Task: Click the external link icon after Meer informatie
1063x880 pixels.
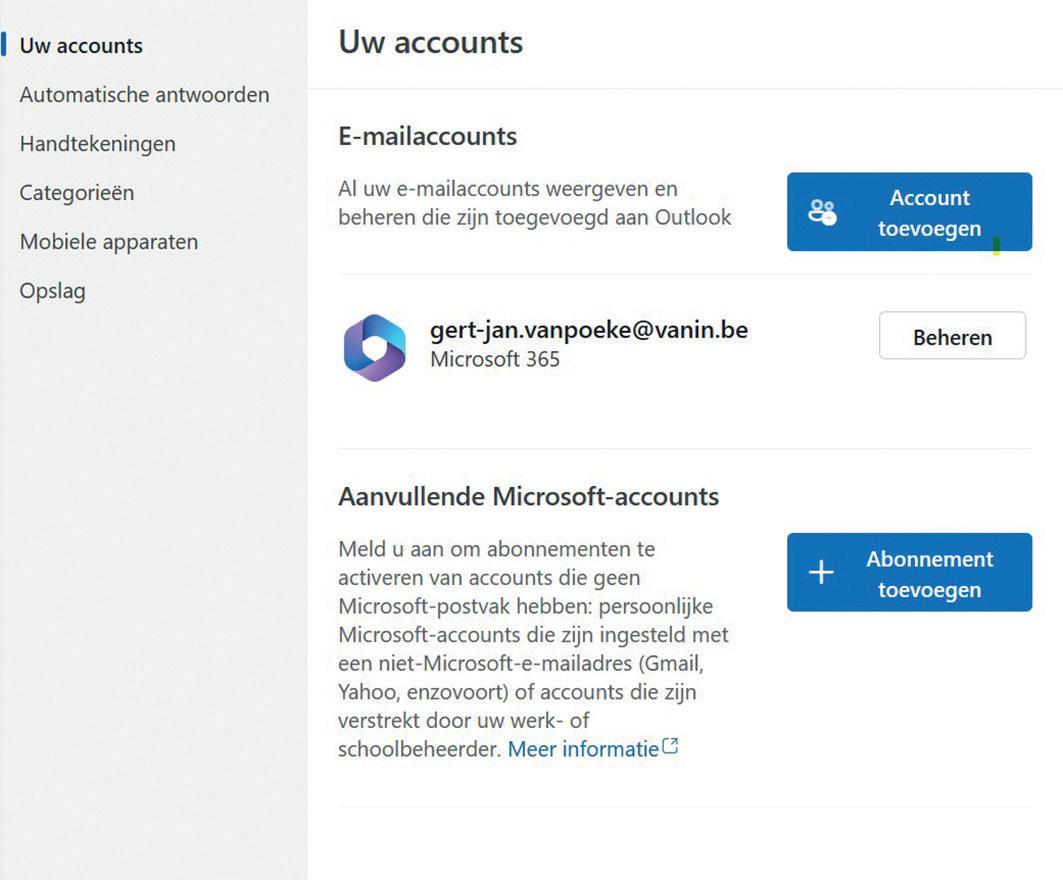Action: (671, 746)
